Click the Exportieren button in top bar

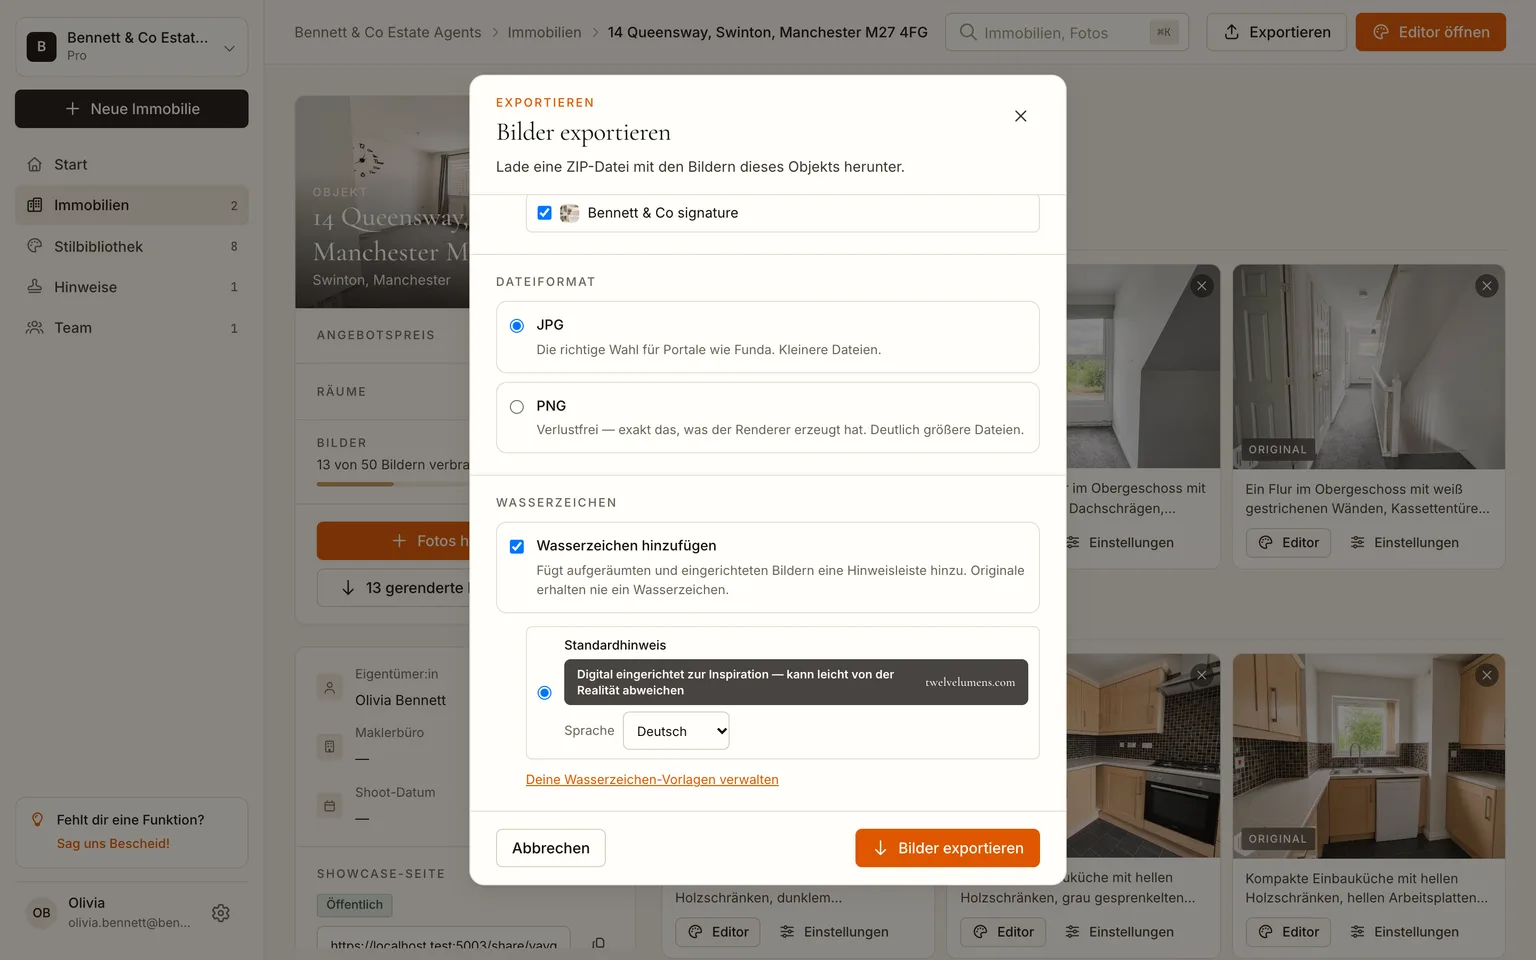(x=1277, y=32)
